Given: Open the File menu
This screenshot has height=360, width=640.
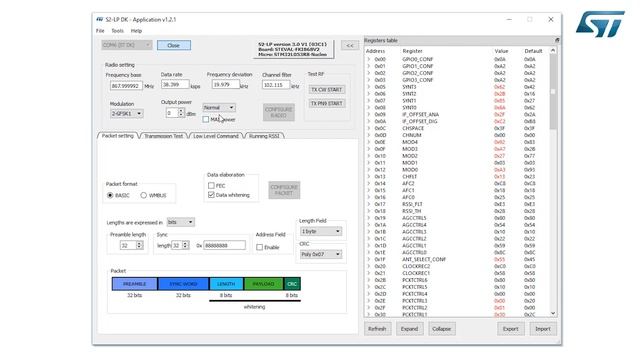Looking at the screenshot, I should [x=100, y=31].
